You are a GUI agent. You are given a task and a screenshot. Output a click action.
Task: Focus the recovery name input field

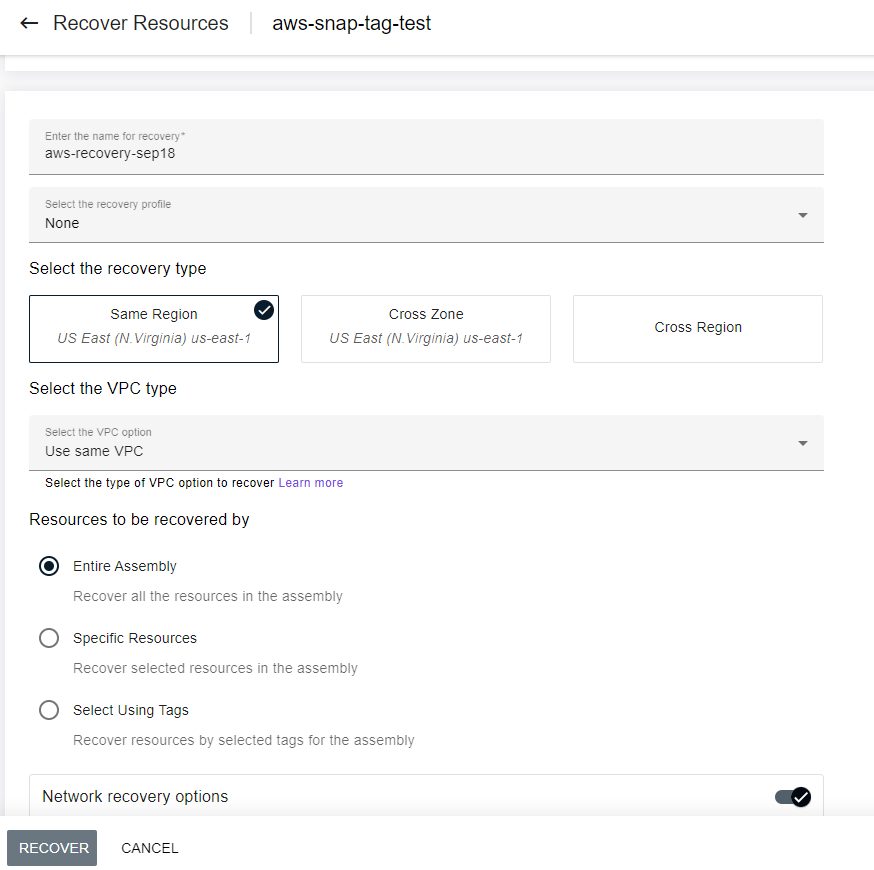[x=426, y=153]
